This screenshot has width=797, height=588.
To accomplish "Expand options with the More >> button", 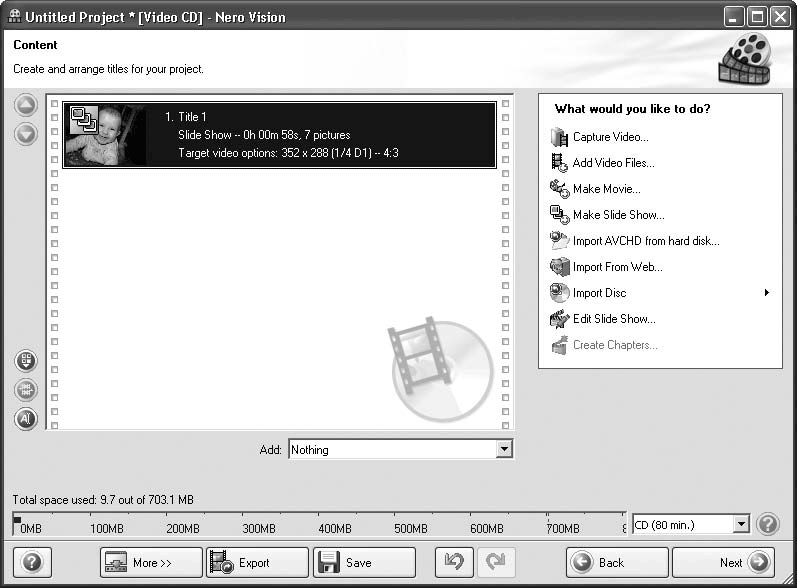I will click(151, 562).
